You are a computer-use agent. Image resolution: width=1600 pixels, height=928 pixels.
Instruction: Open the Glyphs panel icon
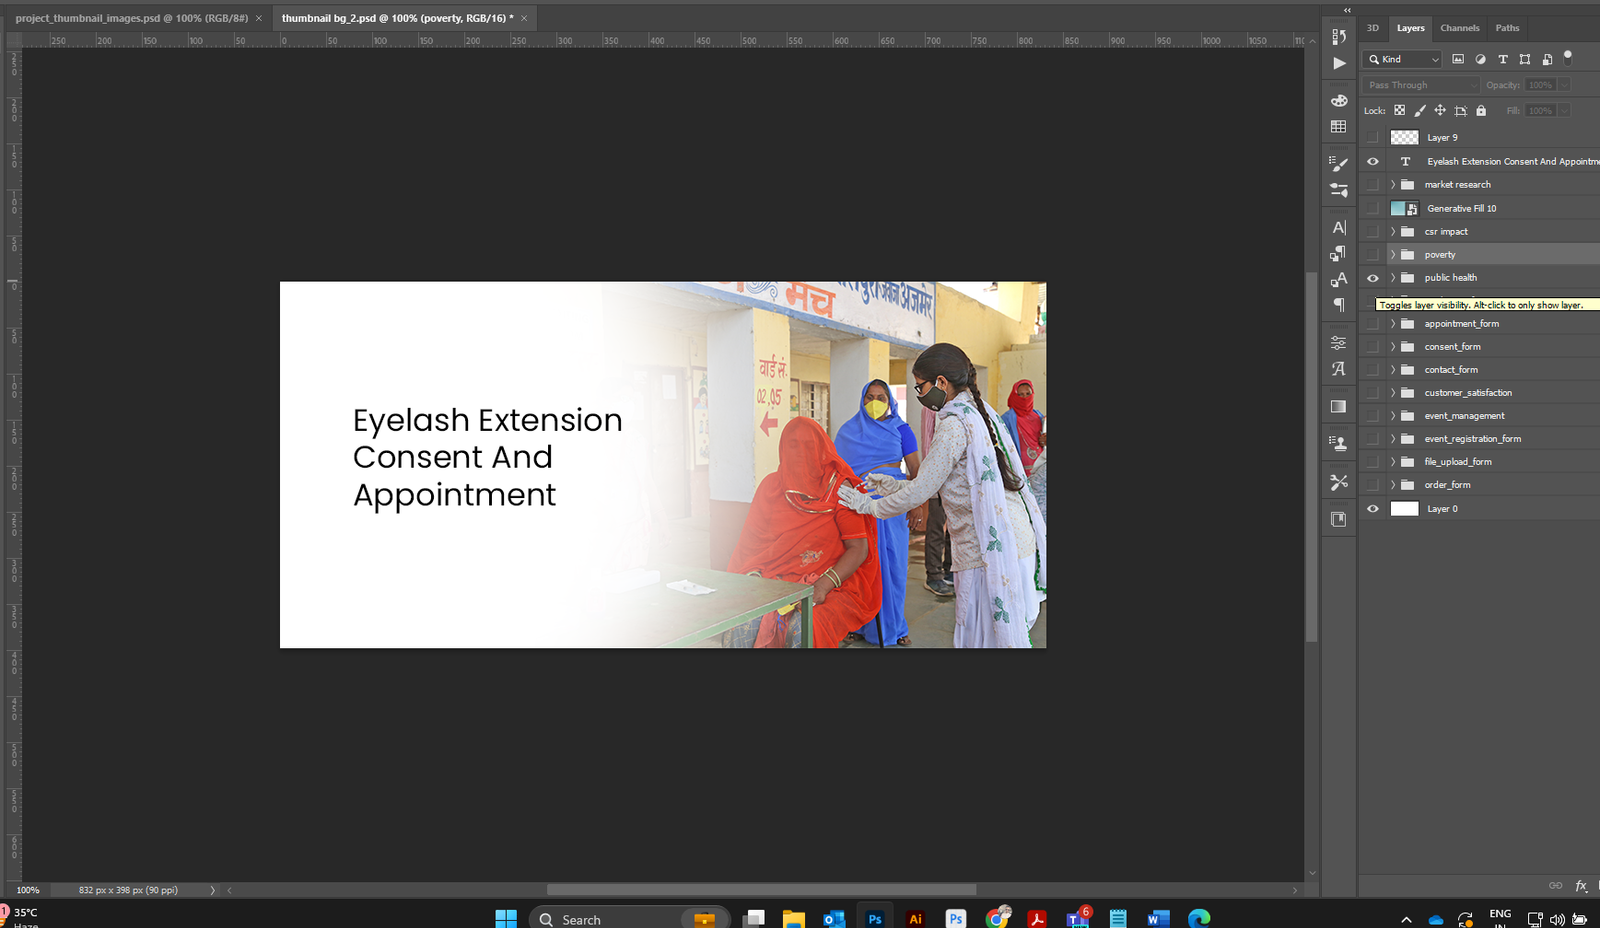tap(1339, 369)
